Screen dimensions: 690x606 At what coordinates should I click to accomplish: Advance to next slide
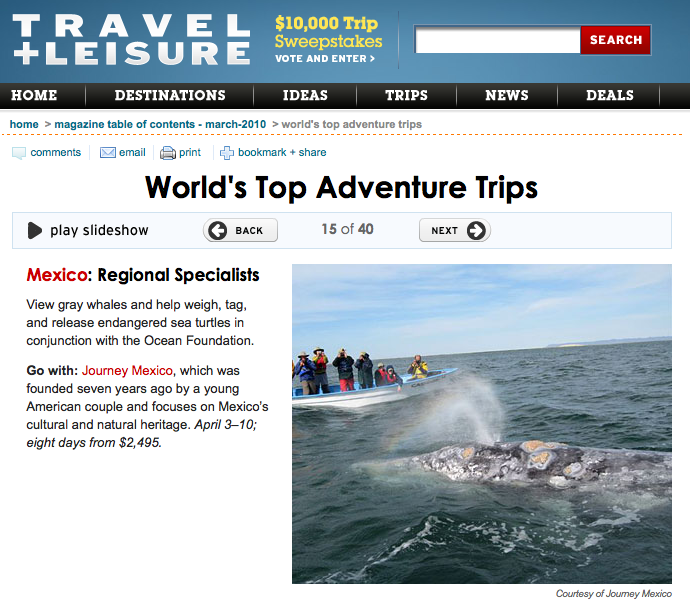(455, 230)
